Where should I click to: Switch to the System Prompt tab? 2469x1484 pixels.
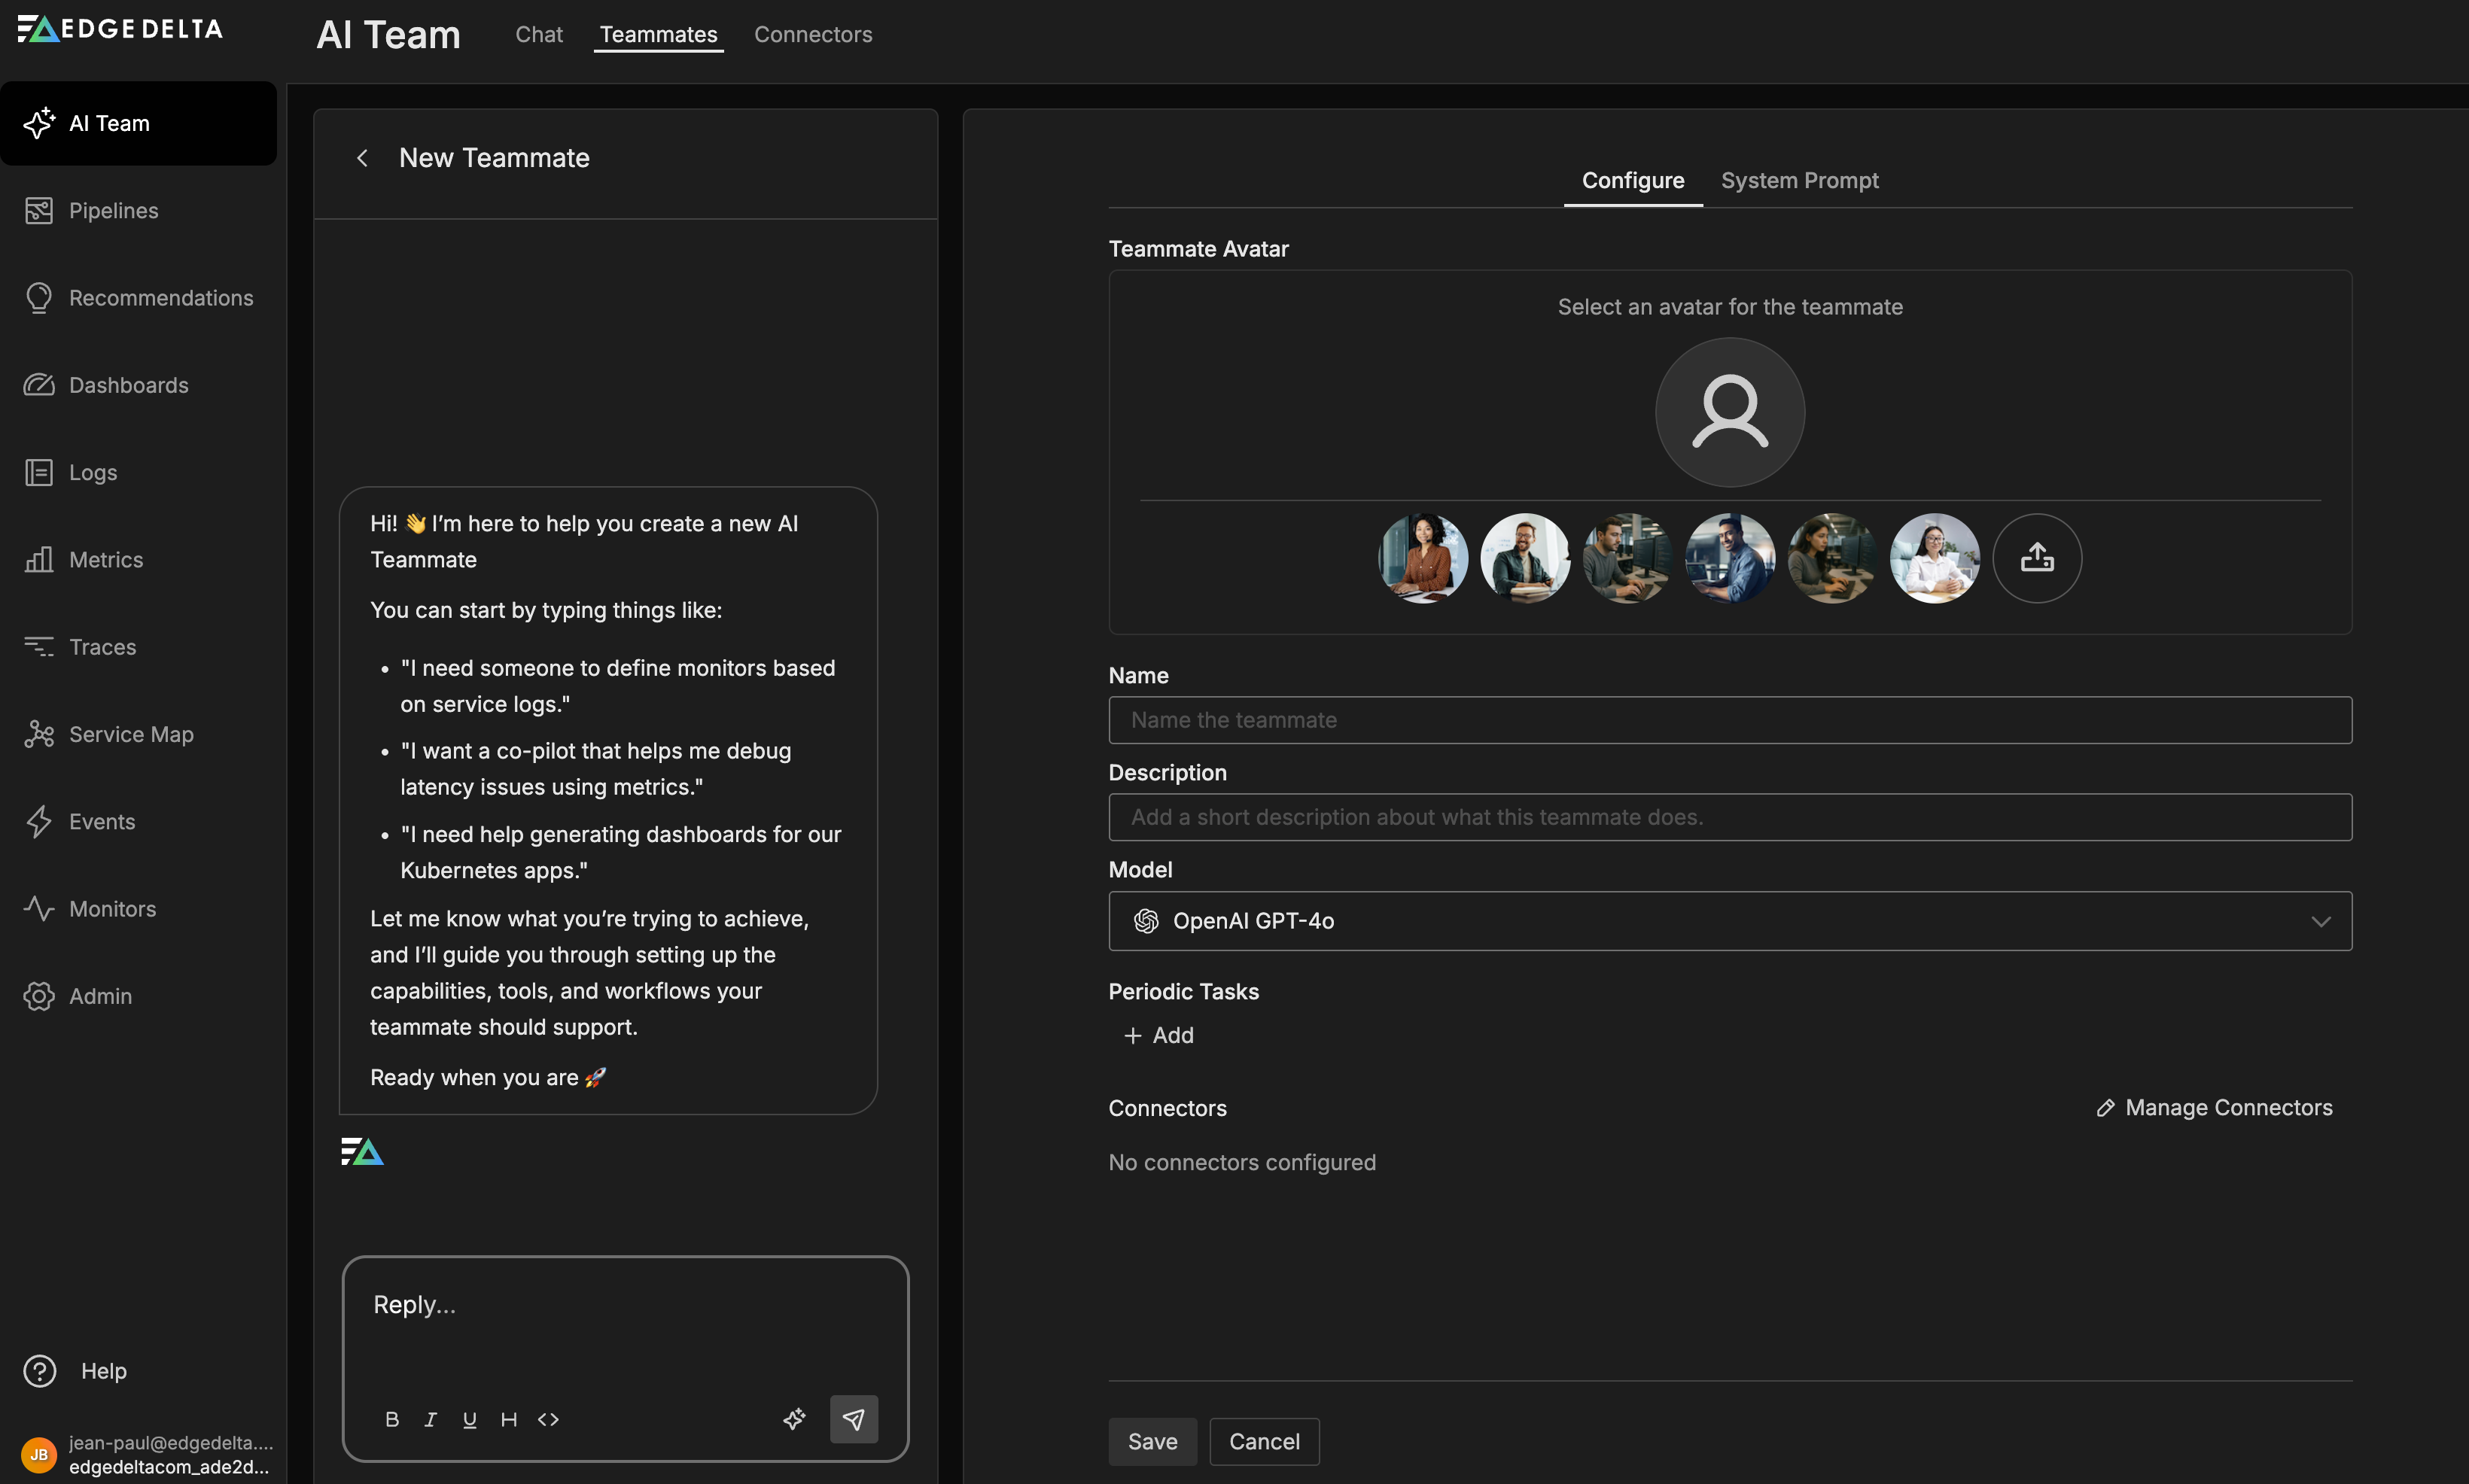[1798, 180]
